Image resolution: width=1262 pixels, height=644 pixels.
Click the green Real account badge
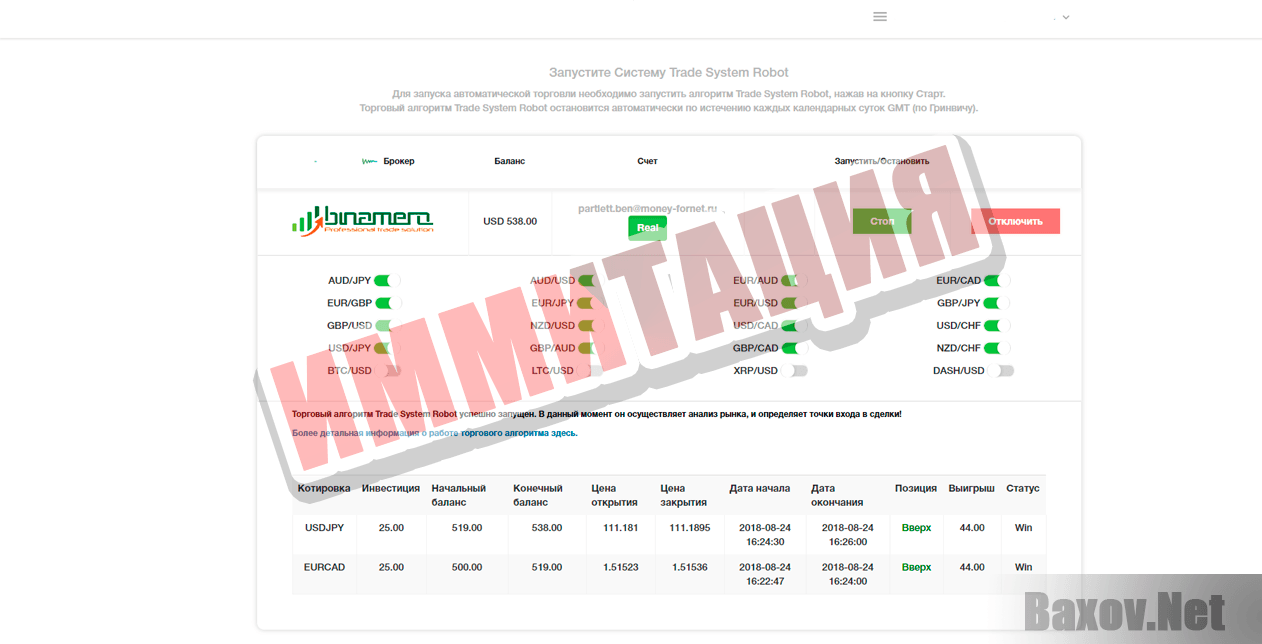[x=647, y=228]
